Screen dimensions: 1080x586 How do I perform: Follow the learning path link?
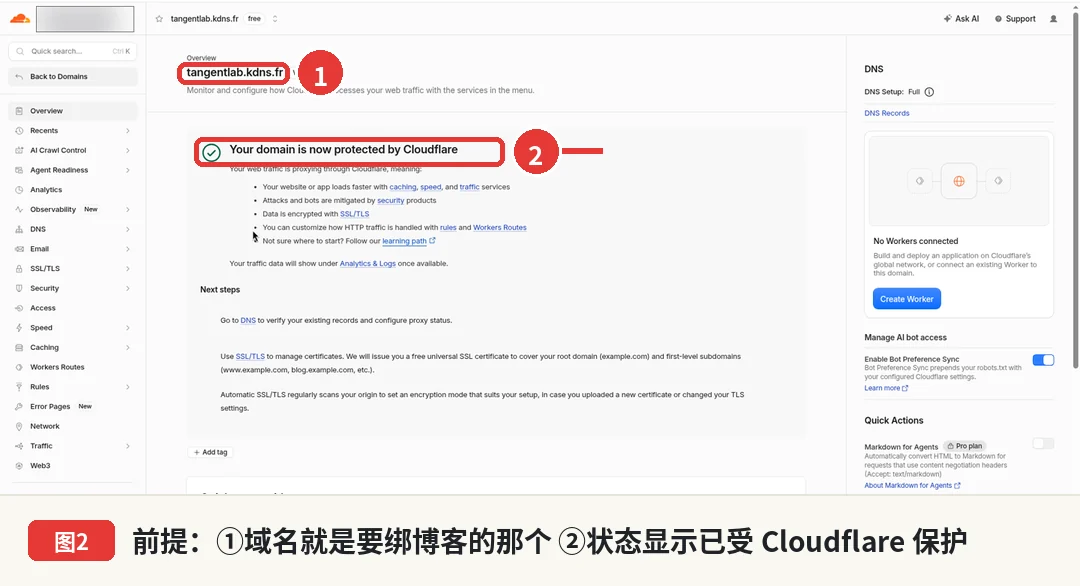408,241
